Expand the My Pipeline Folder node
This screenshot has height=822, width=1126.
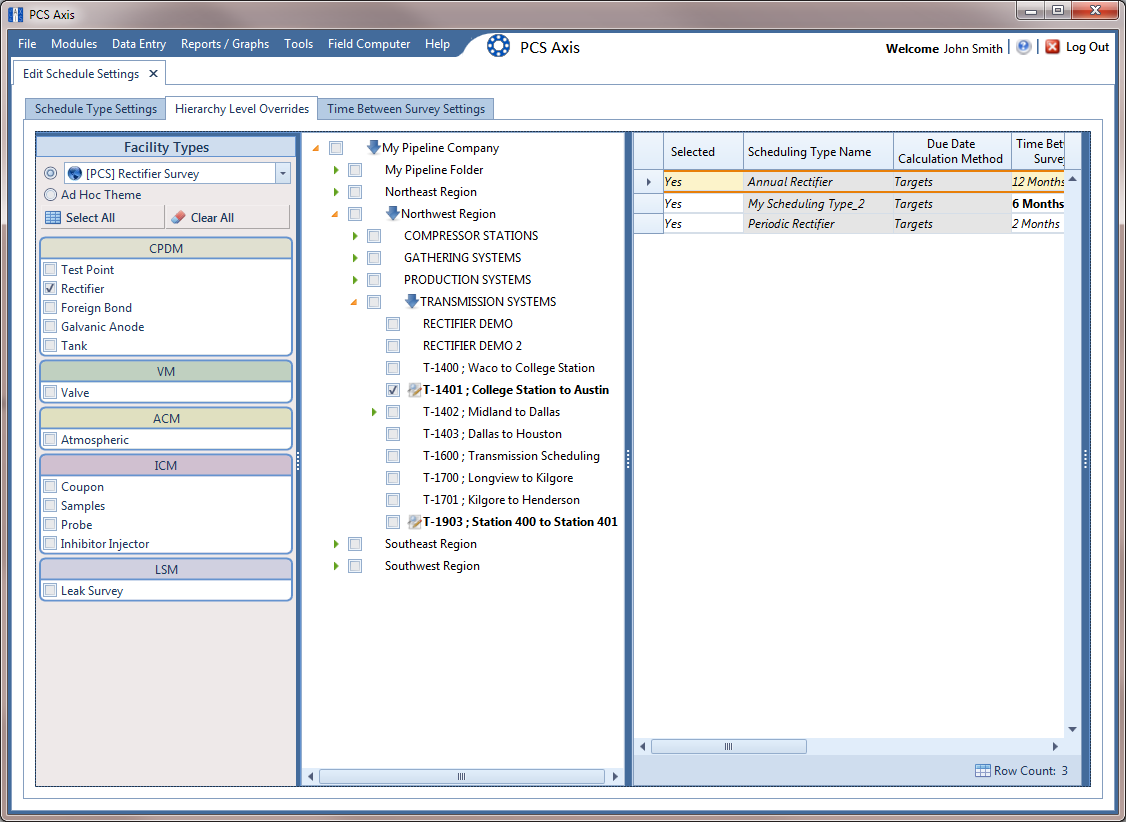click(x=335, y=170)
